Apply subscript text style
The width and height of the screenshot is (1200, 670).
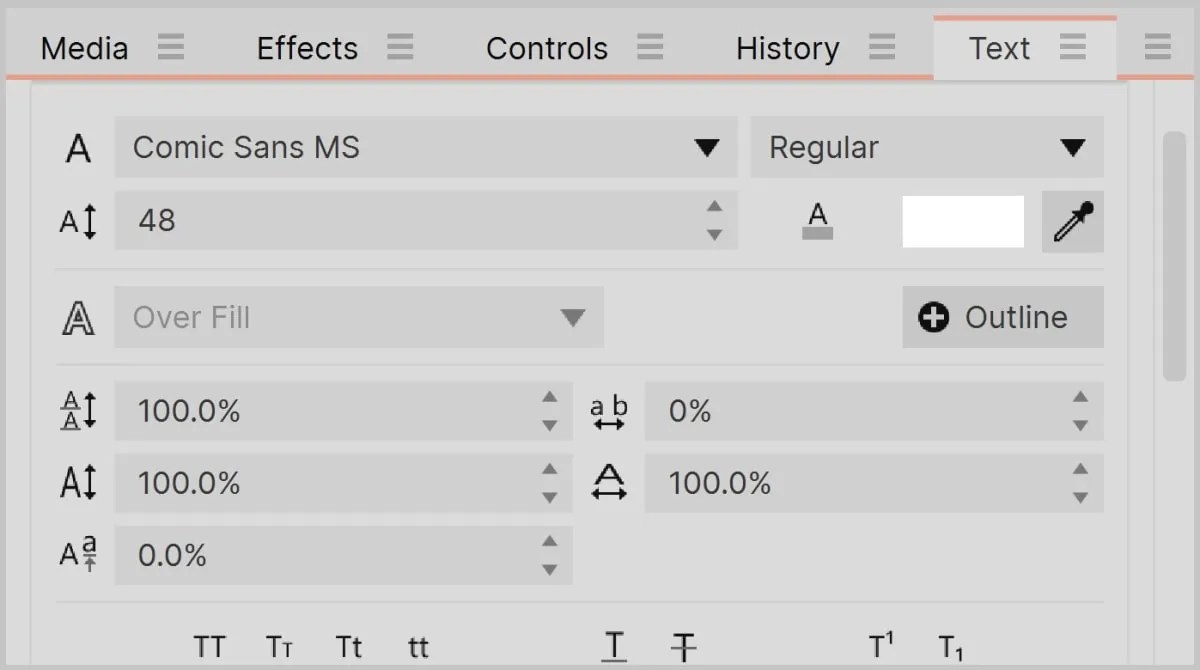click(x=950, y=648)
